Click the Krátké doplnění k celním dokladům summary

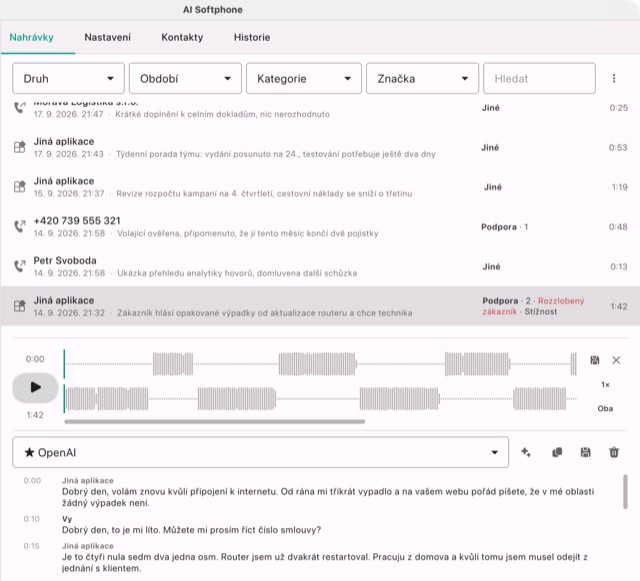click(x=222, y=114)
